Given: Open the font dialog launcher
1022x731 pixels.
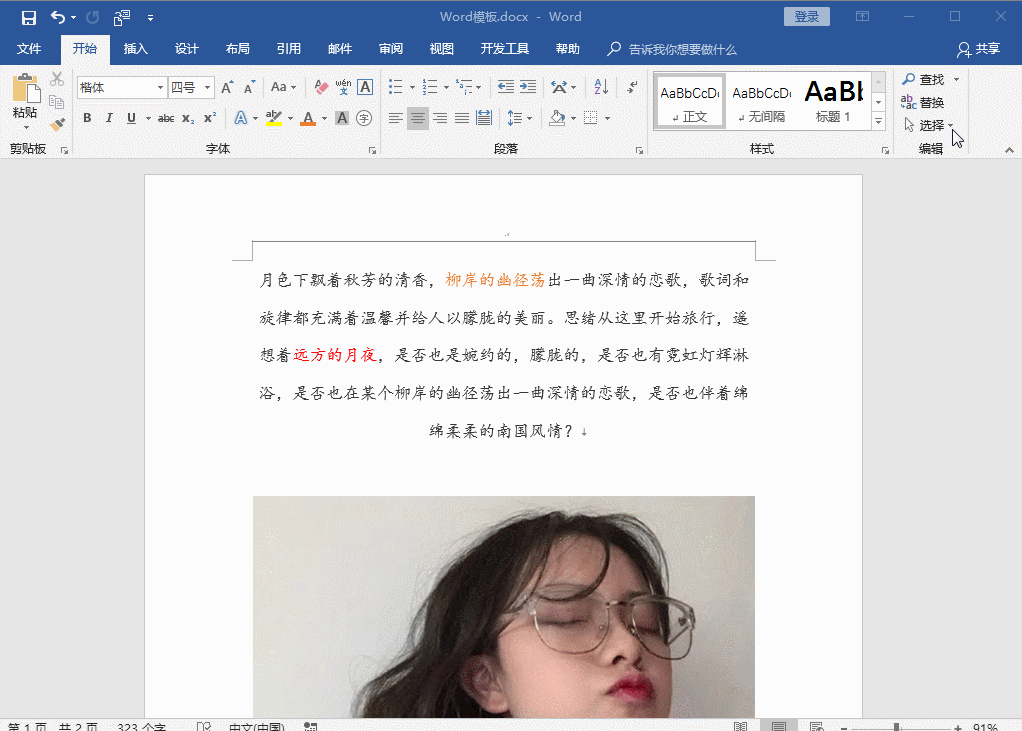Looking at the screenshot, I should pyautogui.click(x=372, y=150).
